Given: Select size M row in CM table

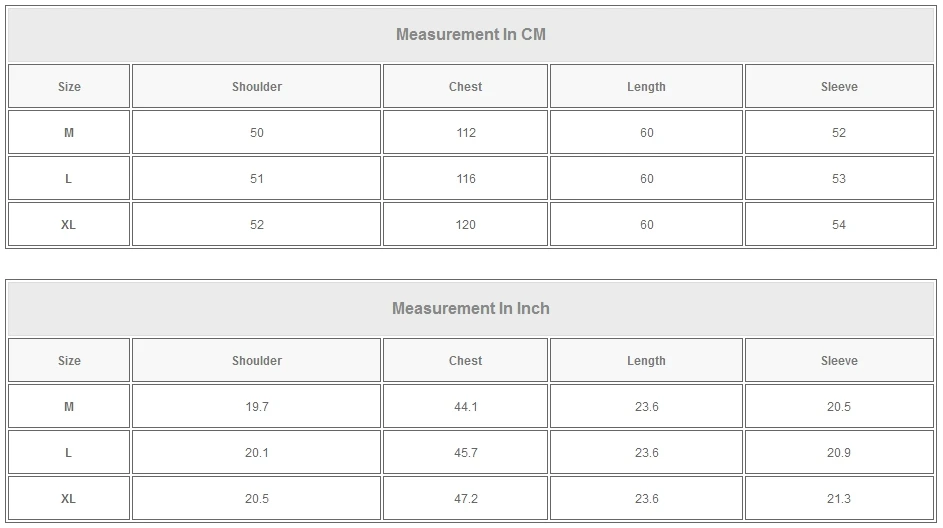Looking at the screenshot, I should 69,133.
